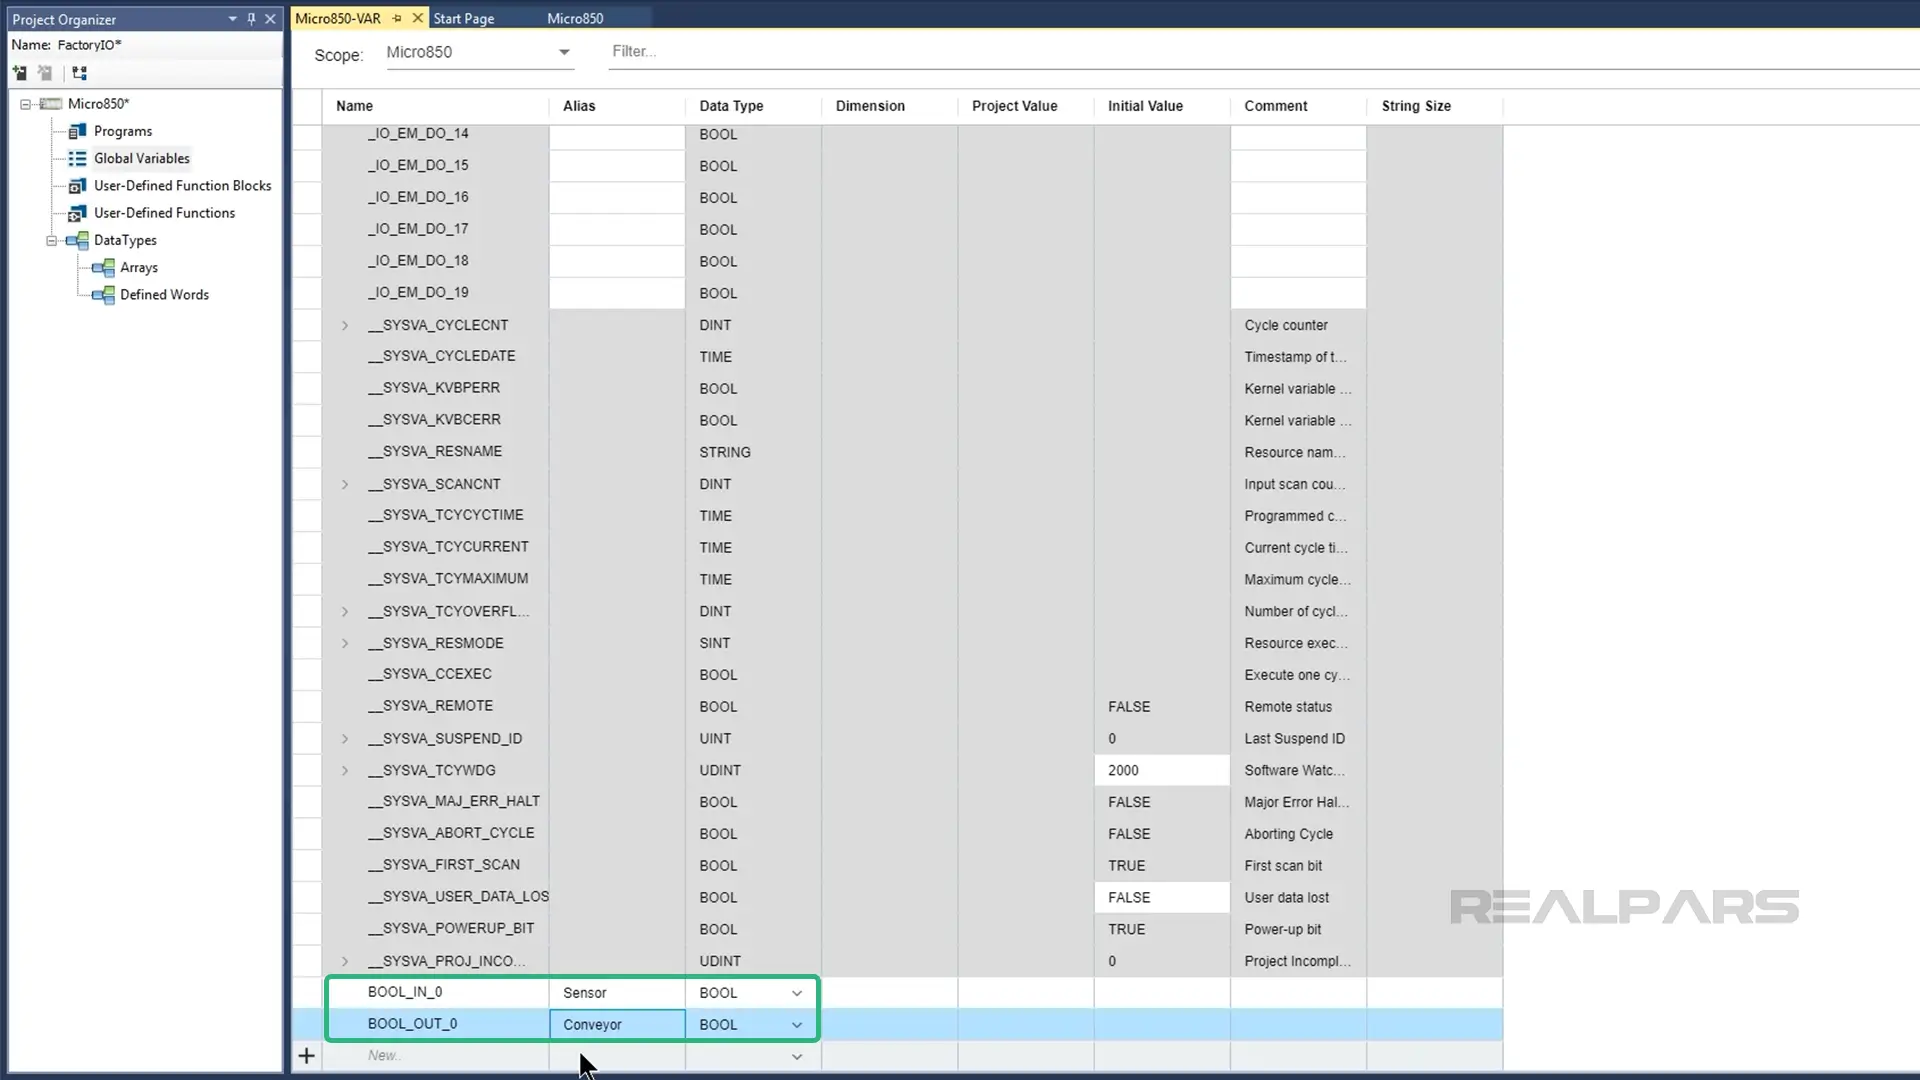Click the greyed-out second icon in Project Organizer toolbar
1920x1080 pixels.
(x=45, y=73)
